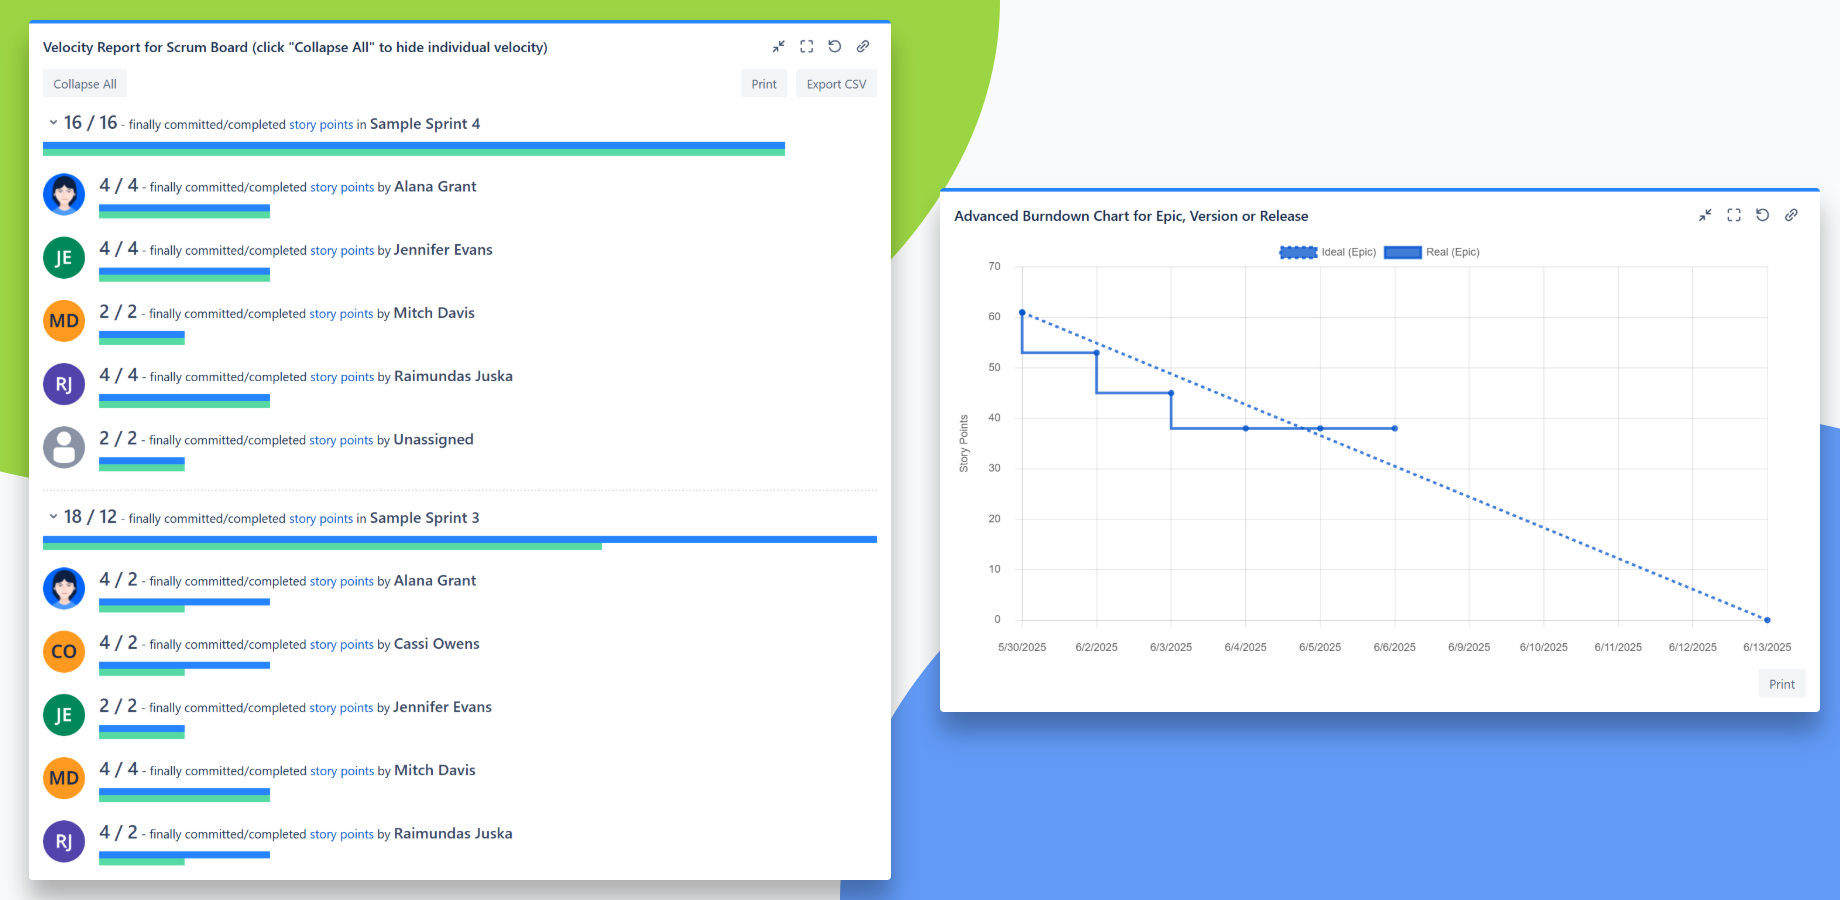Minimize the Velocity Report gadget
This screenshot has height=900, width=1840.
(778, 47)
